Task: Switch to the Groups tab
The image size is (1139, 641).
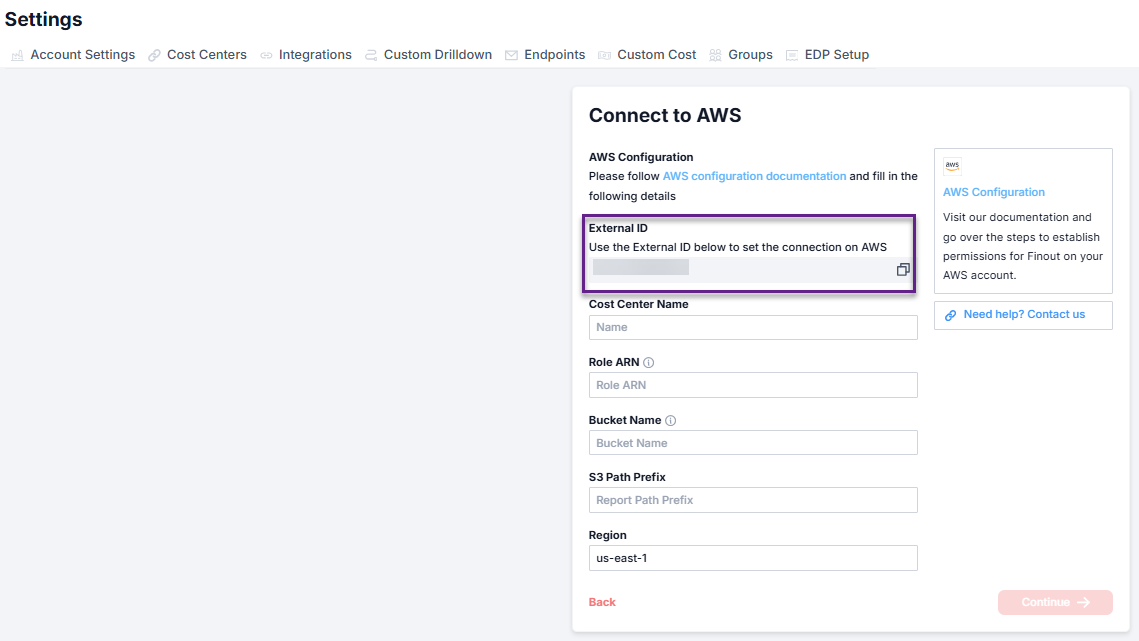Action: click(750, 55)
